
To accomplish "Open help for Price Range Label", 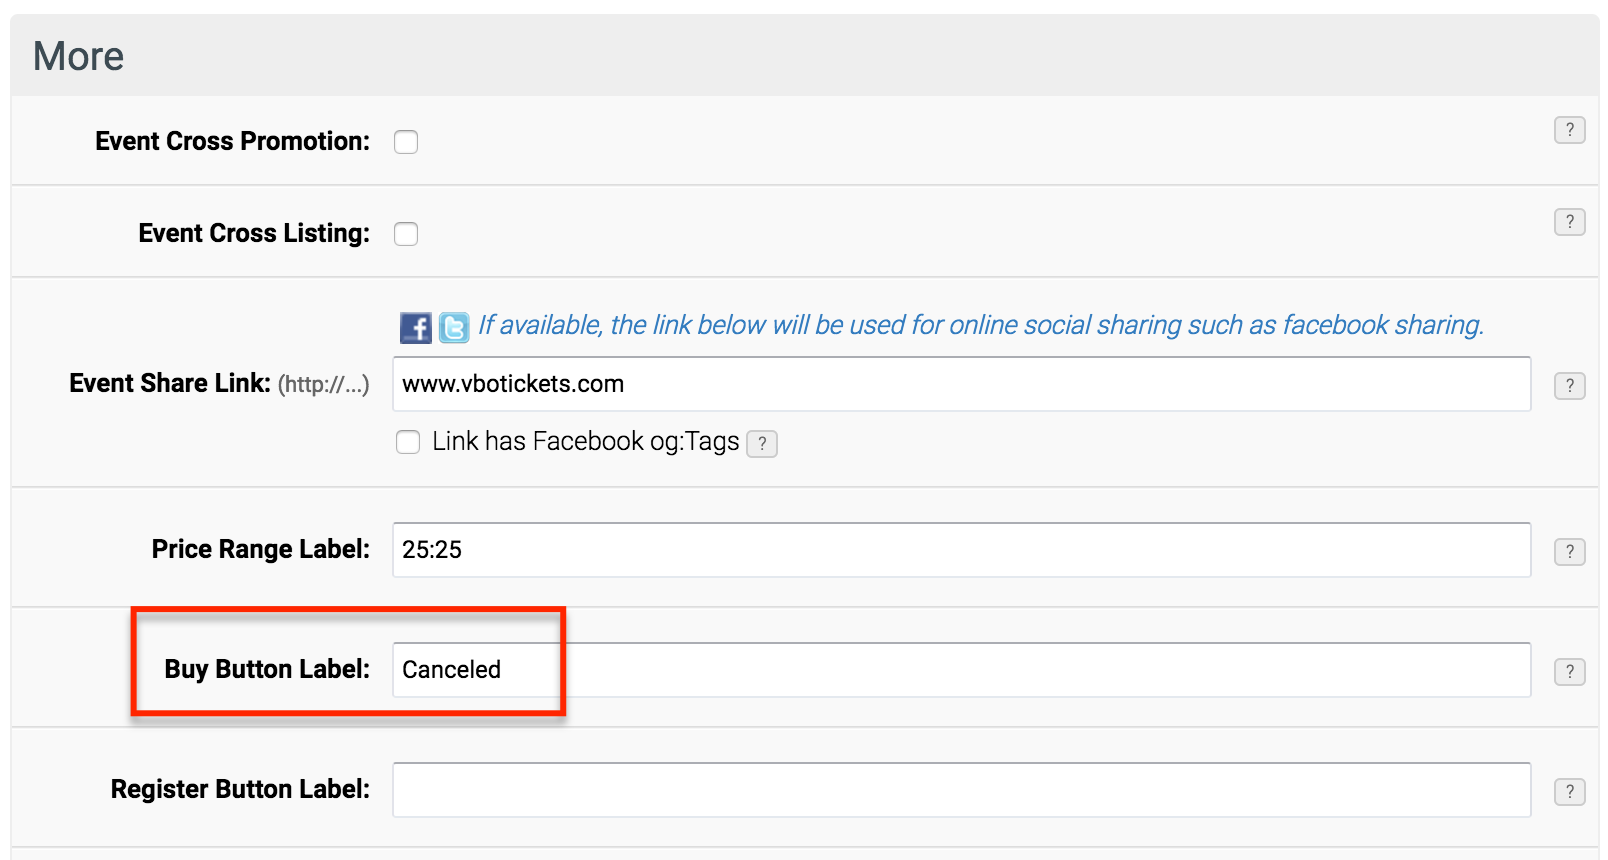I will click(1569, 552).
